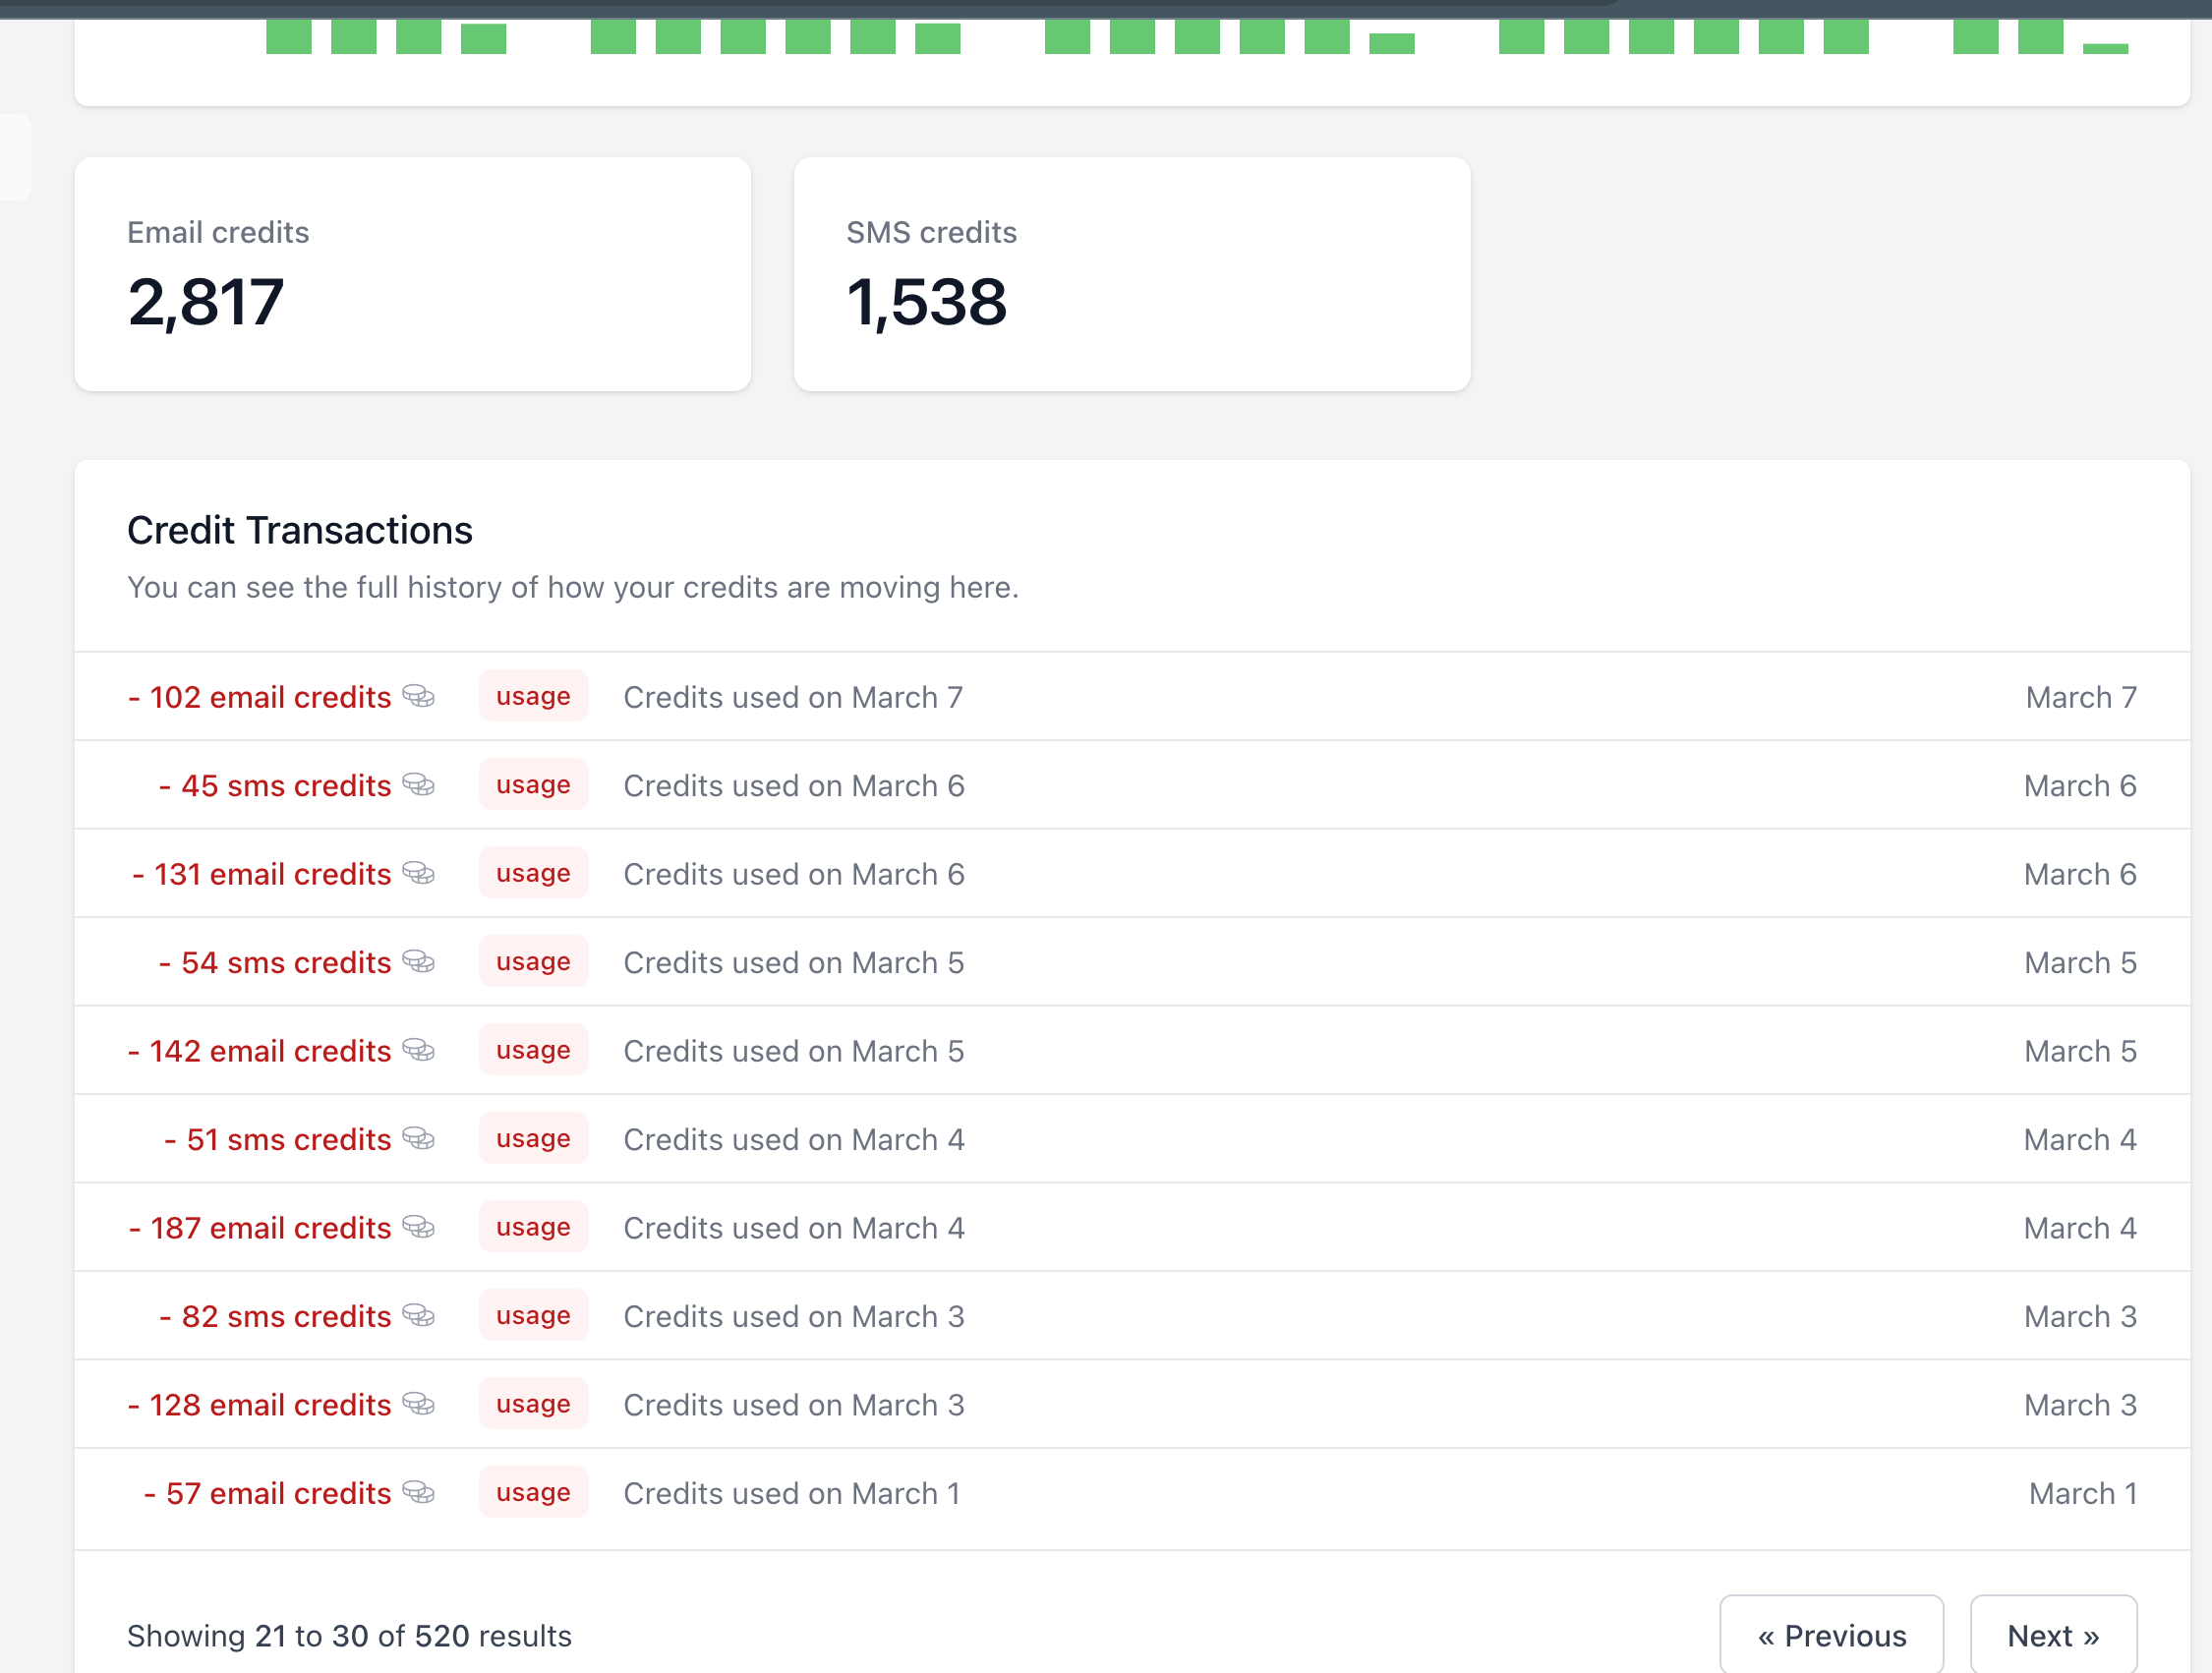Click coins icon beside 45 sms credits
The width and height of the screenshot is (2212, 1673).
click(418, 785)
